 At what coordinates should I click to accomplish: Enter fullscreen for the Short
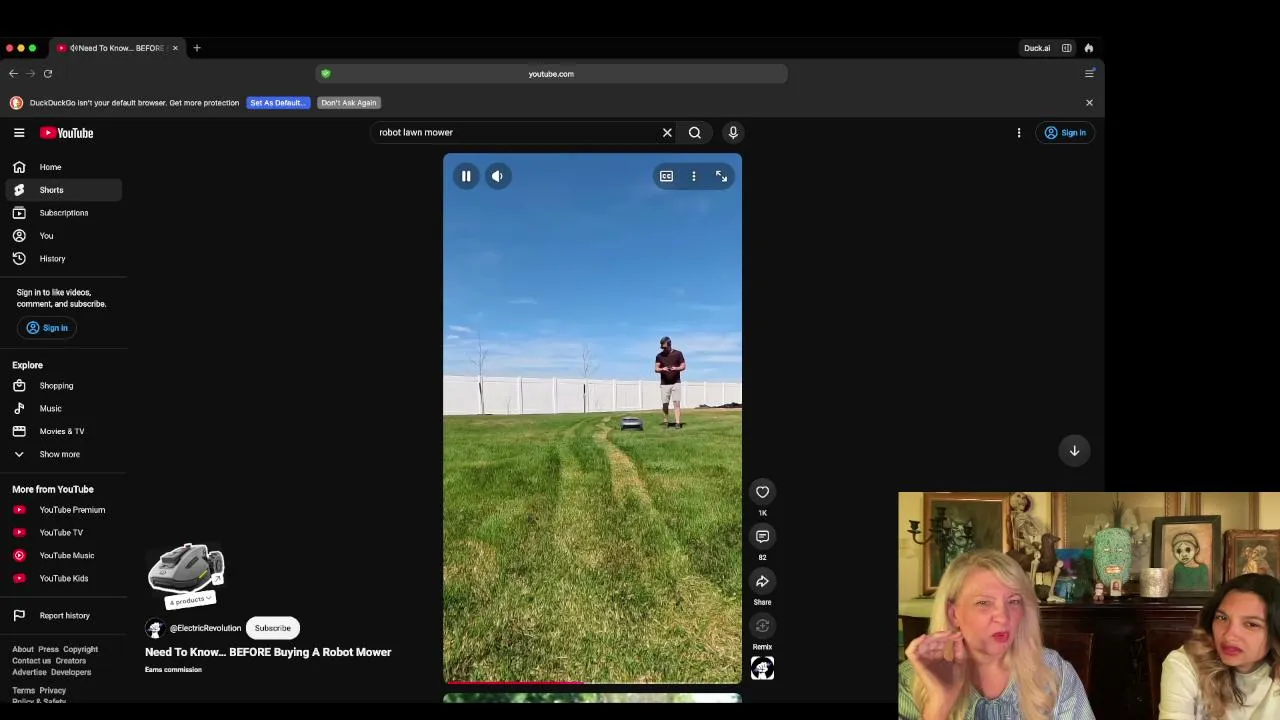tap(721, 176)
